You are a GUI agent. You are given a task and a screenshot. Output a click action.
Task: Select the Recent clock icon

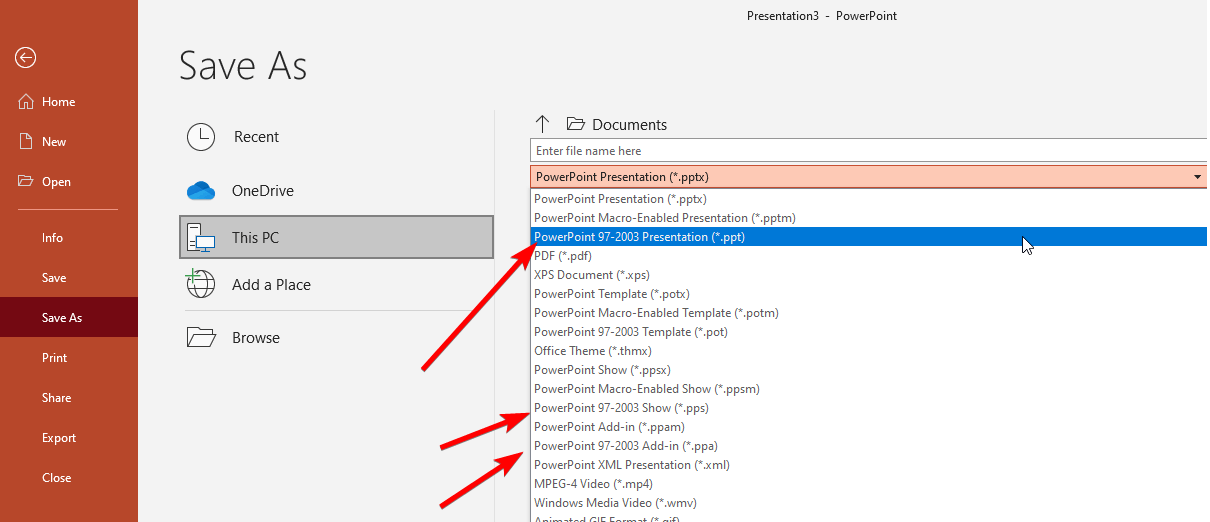pos(201,137)
